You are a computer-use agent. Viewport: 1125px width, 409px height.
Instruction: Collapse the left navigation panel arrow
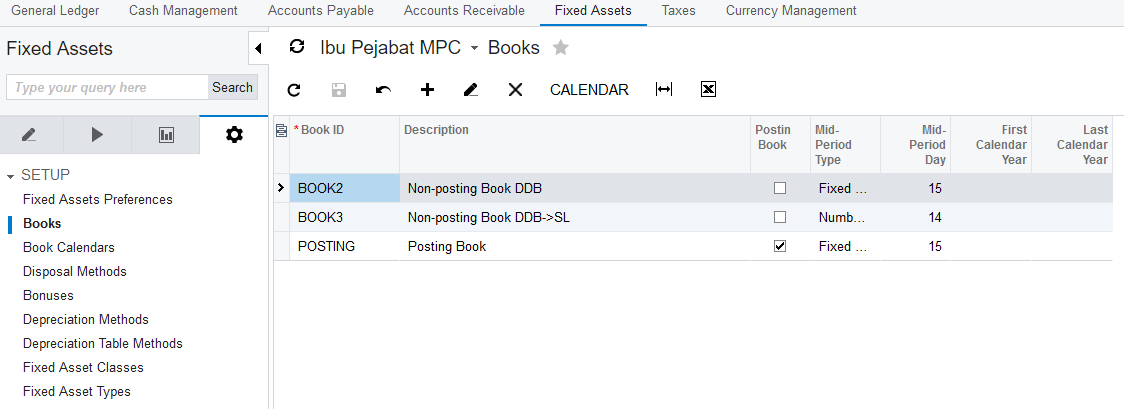258,48
